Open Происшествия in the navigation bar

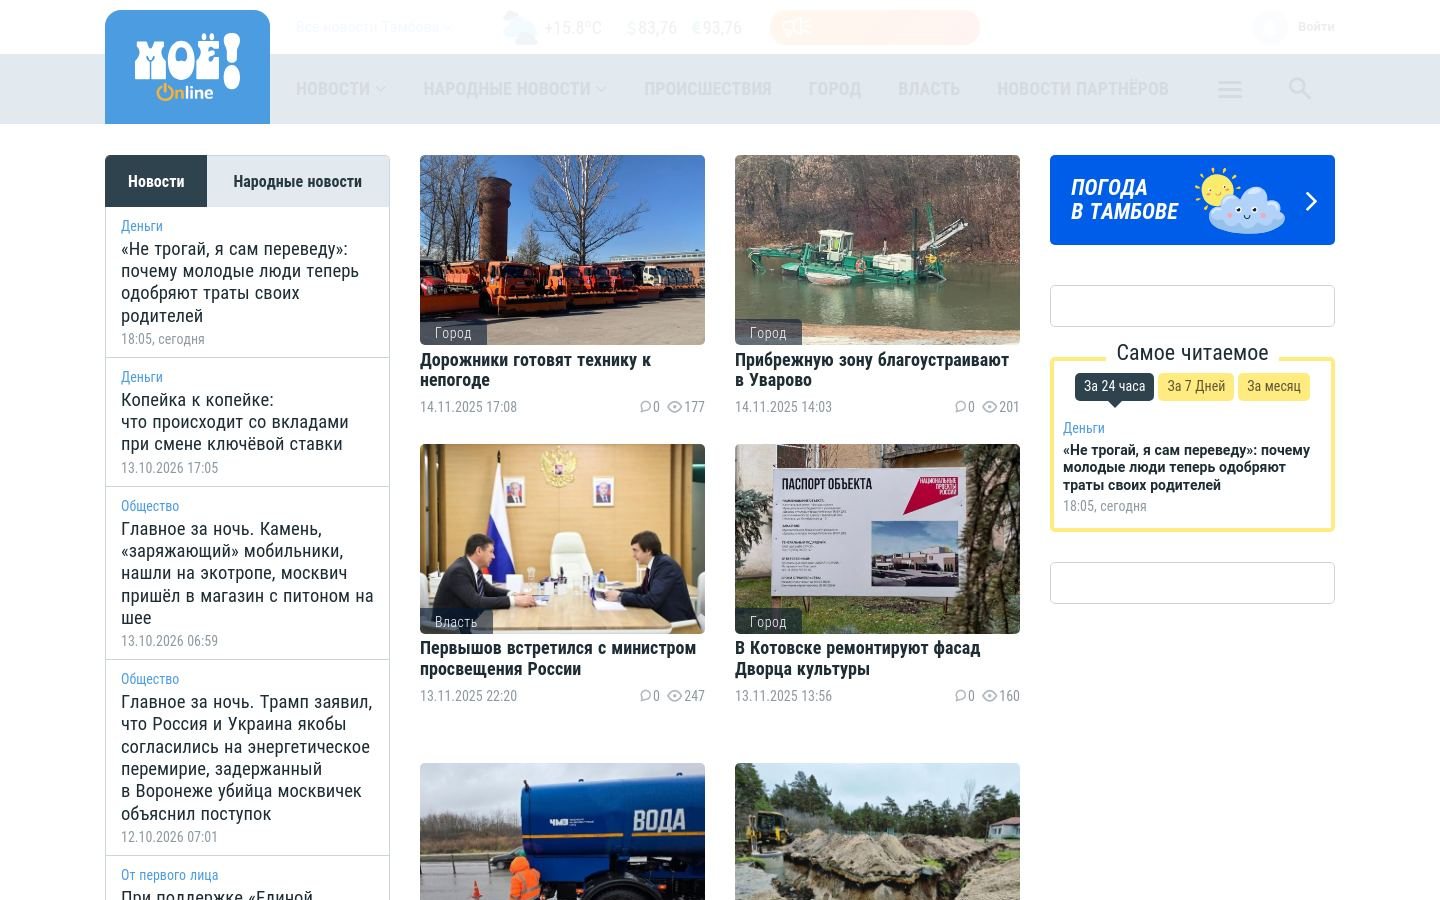coord(708,89)
